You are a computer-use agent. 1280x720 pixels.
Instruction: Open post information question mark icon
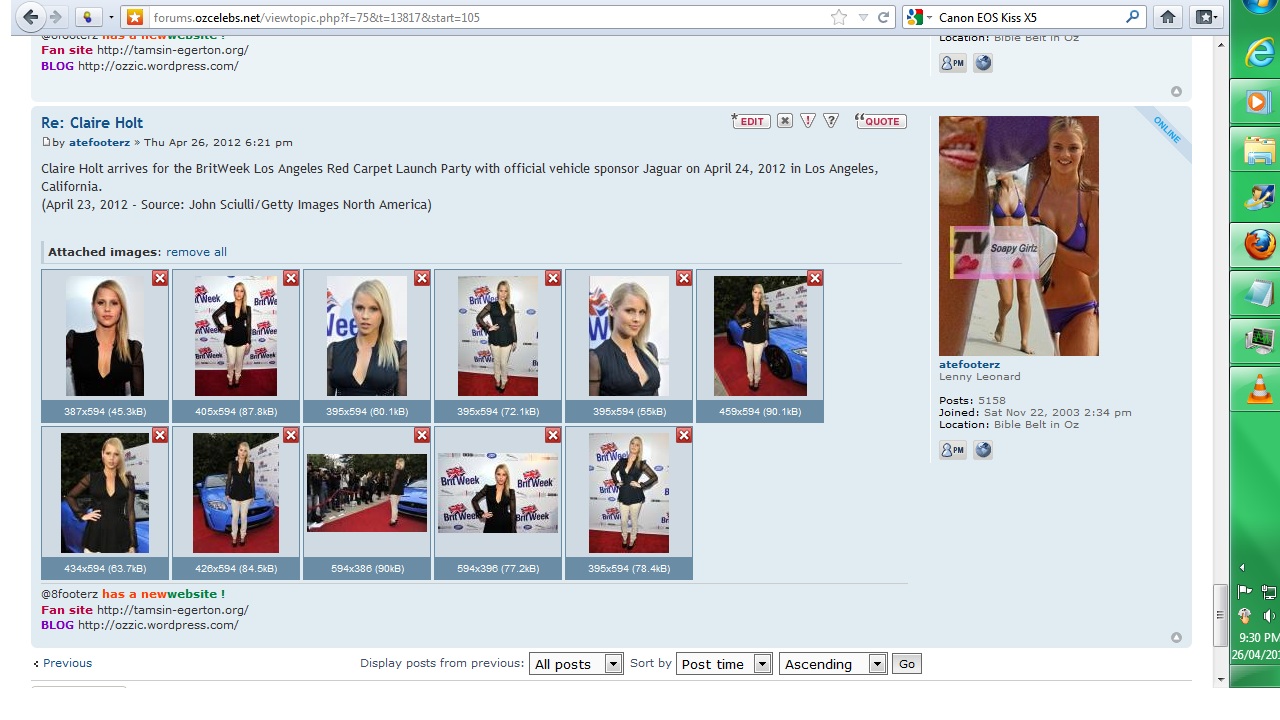[831, 121]
